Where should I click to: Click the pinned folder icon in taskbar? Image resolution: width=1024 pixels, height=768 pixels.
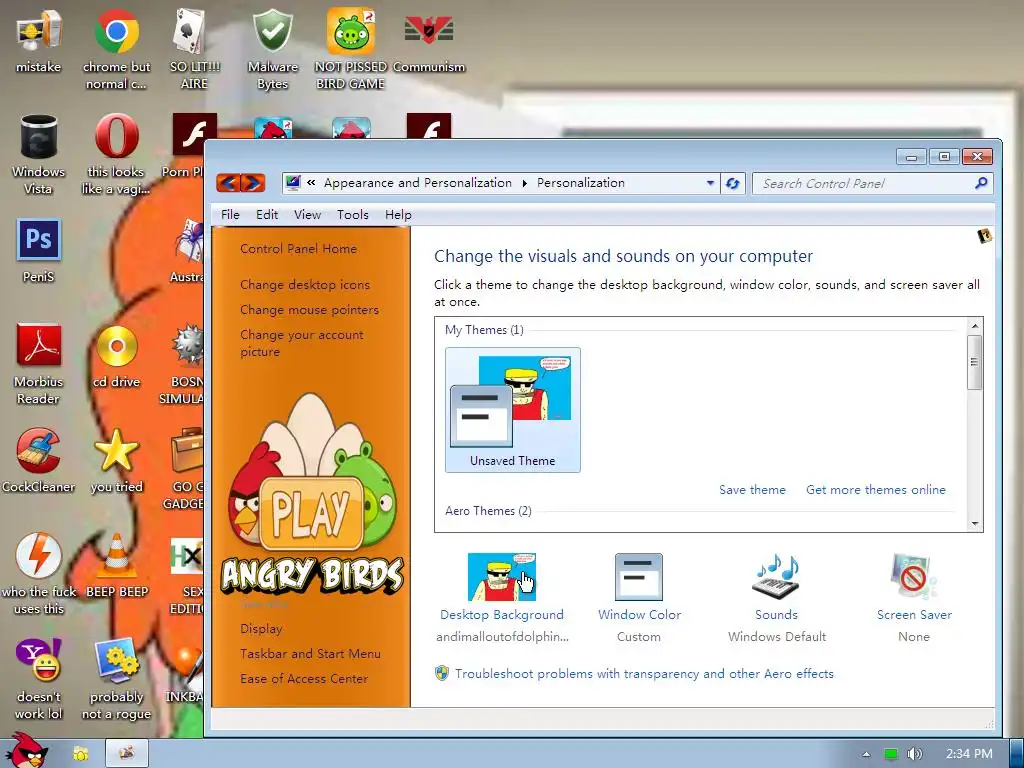(81, 754)
